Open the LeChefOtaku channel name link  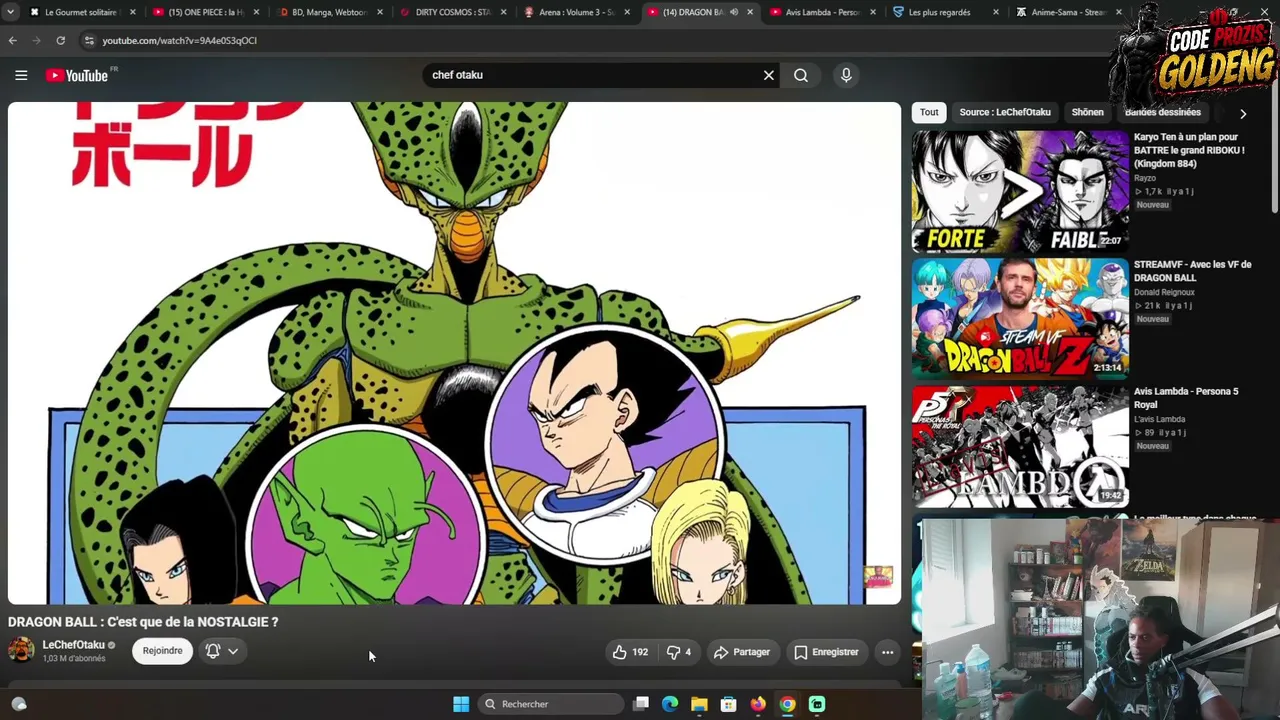[74, 645]
